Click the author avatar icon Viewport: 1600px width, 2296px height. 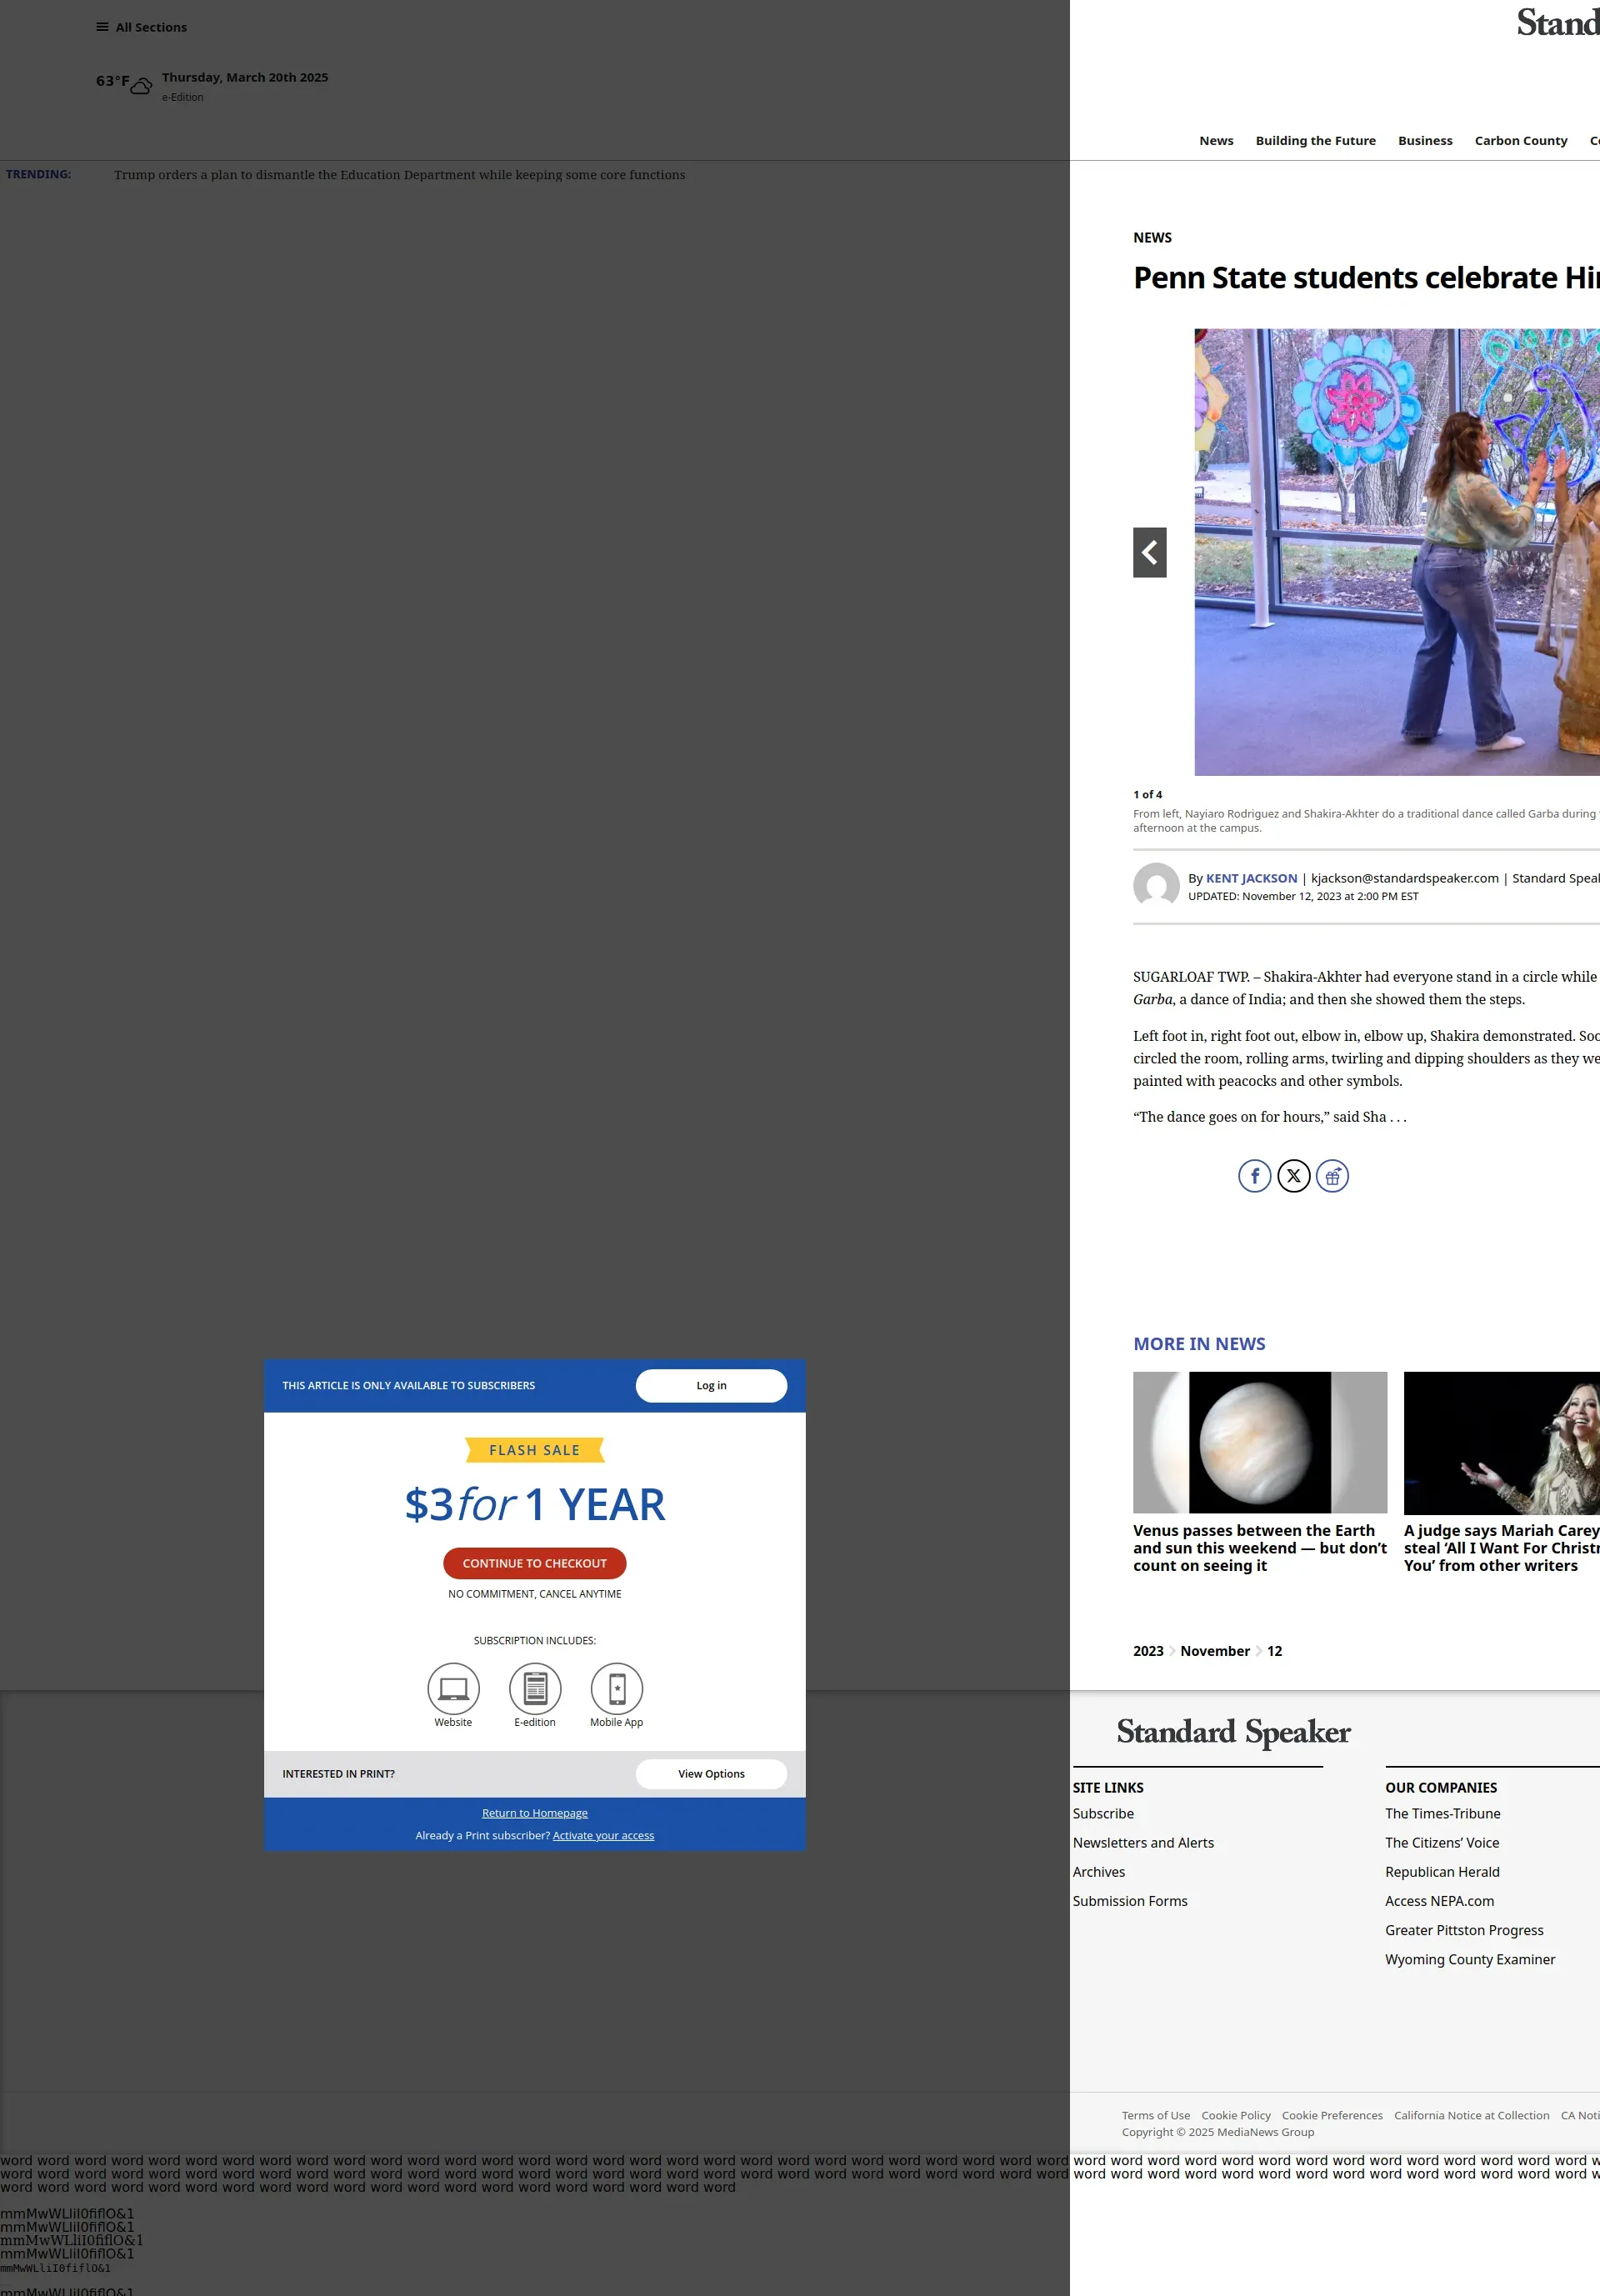tap(1156, 886)
